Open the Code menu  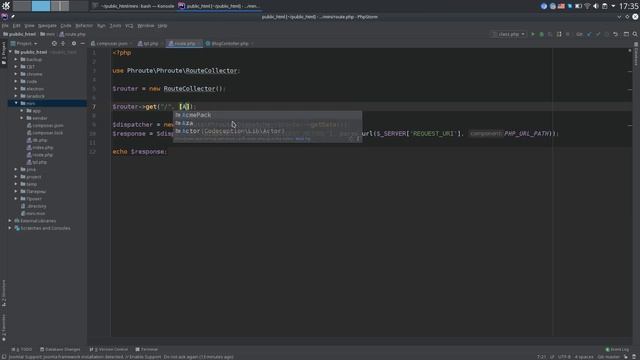(x=66, y=26)
